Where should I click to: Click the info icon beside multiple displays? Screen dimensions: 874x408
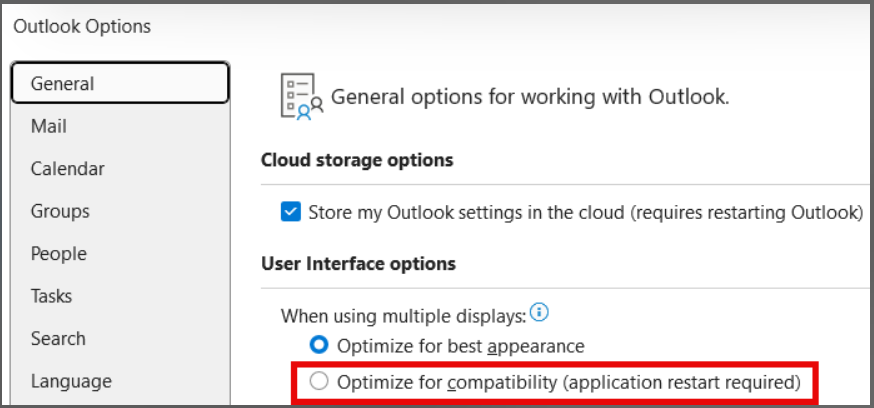(x=540, y=313)
